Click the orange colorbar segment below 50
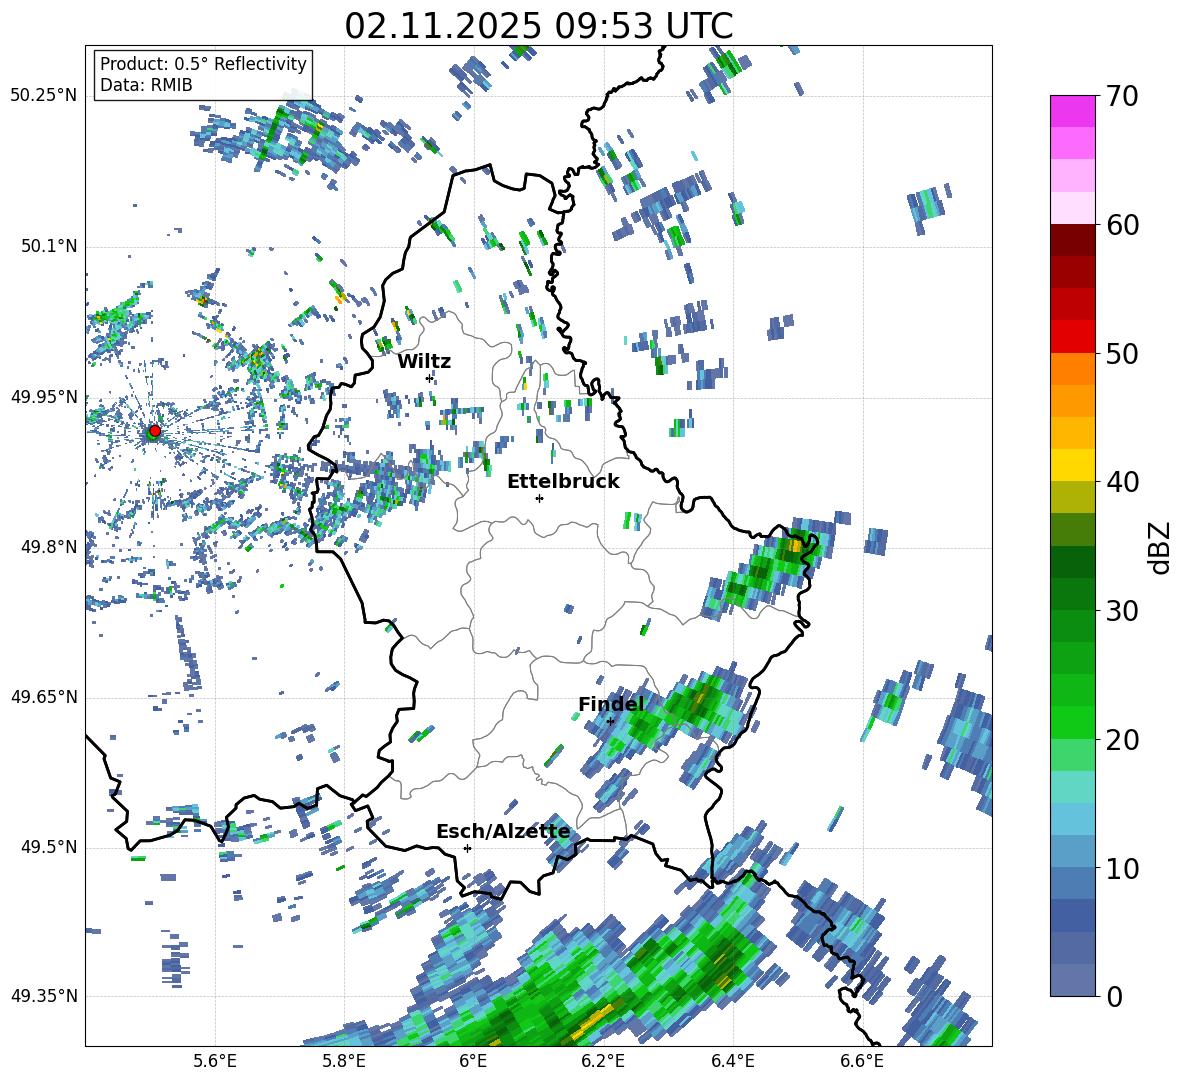 tap(1072, 369)
